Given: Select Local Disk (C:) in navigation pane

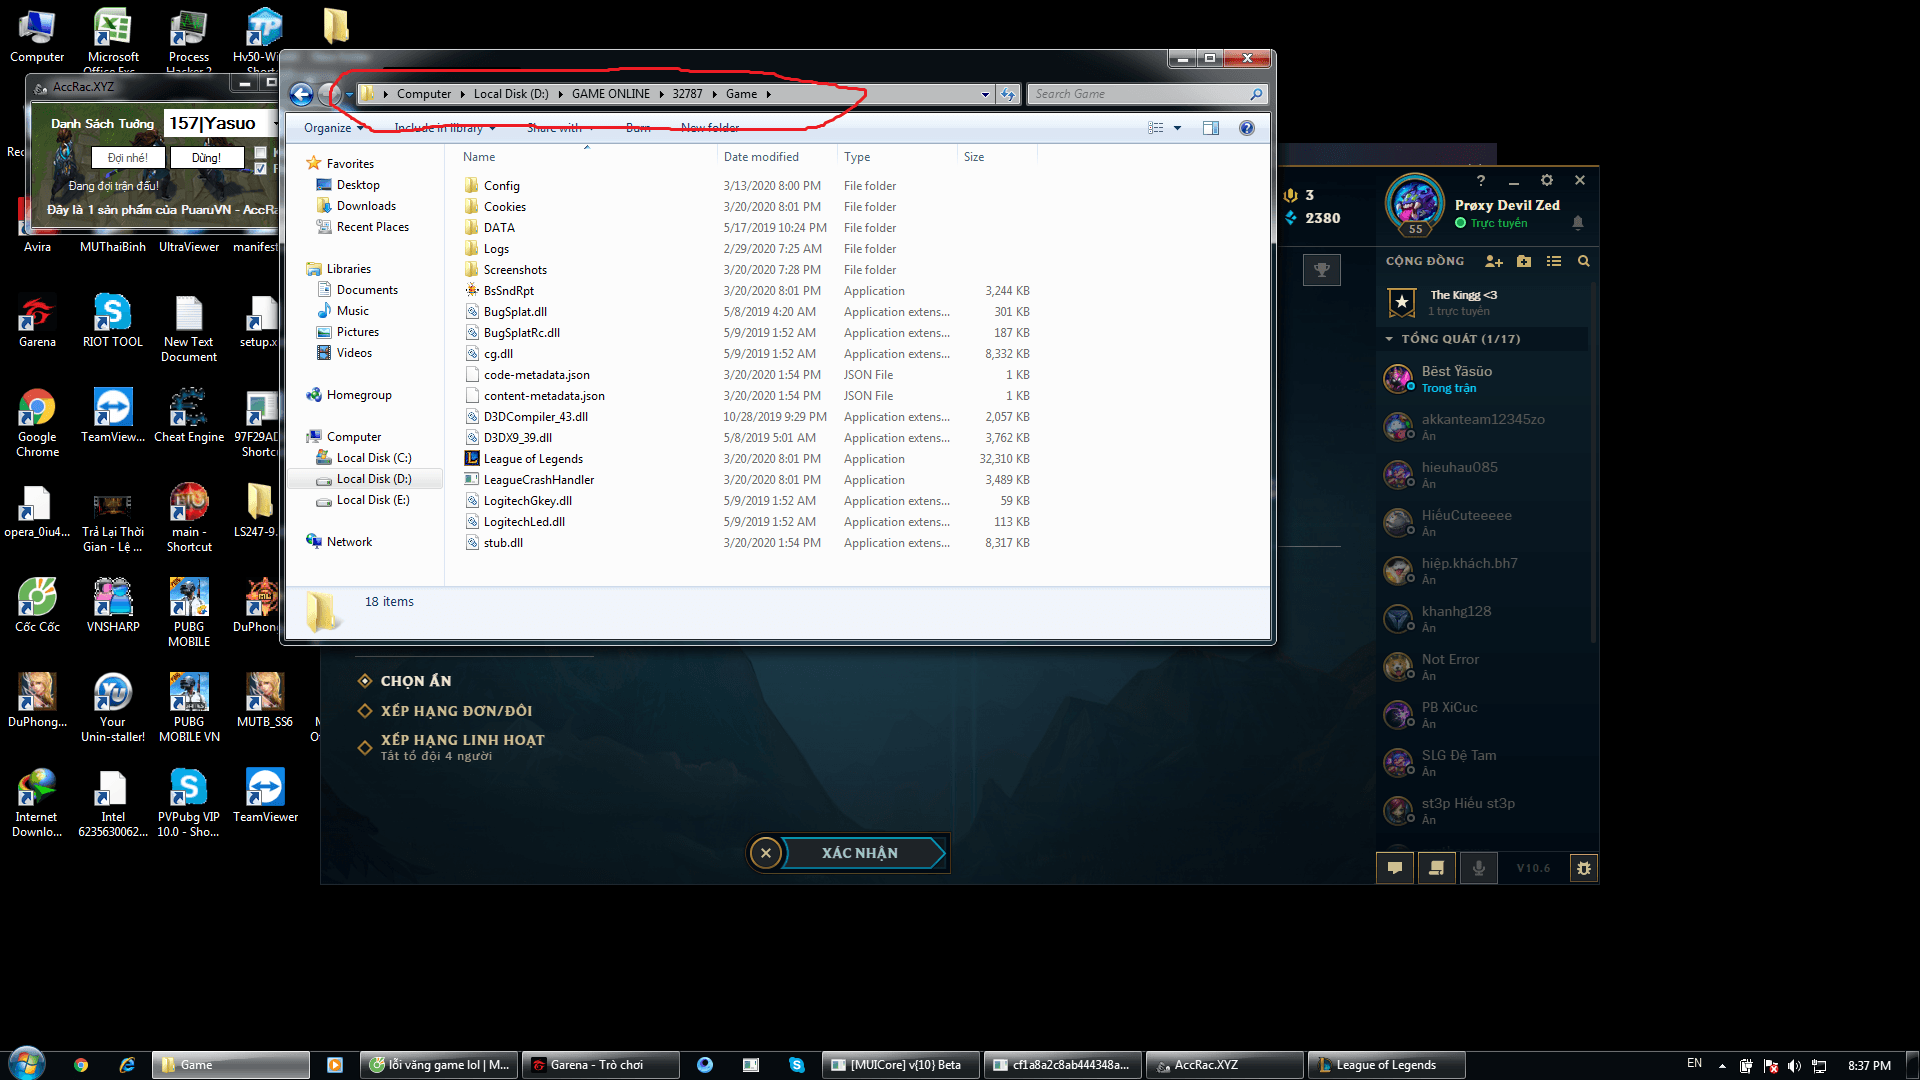Looking at the screenshot, I should [x=372, y=458].
